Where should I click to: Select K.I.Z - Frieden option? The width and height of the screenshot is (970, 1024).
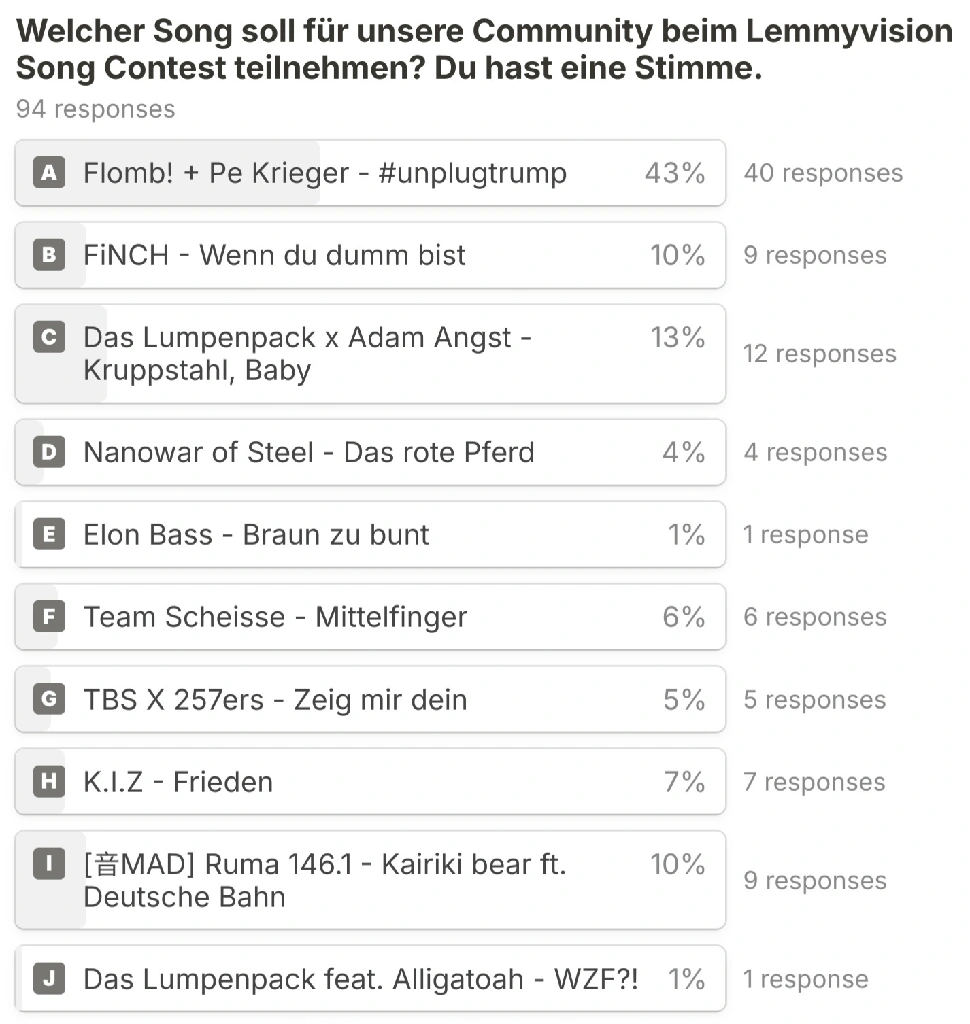pos(370,782)
